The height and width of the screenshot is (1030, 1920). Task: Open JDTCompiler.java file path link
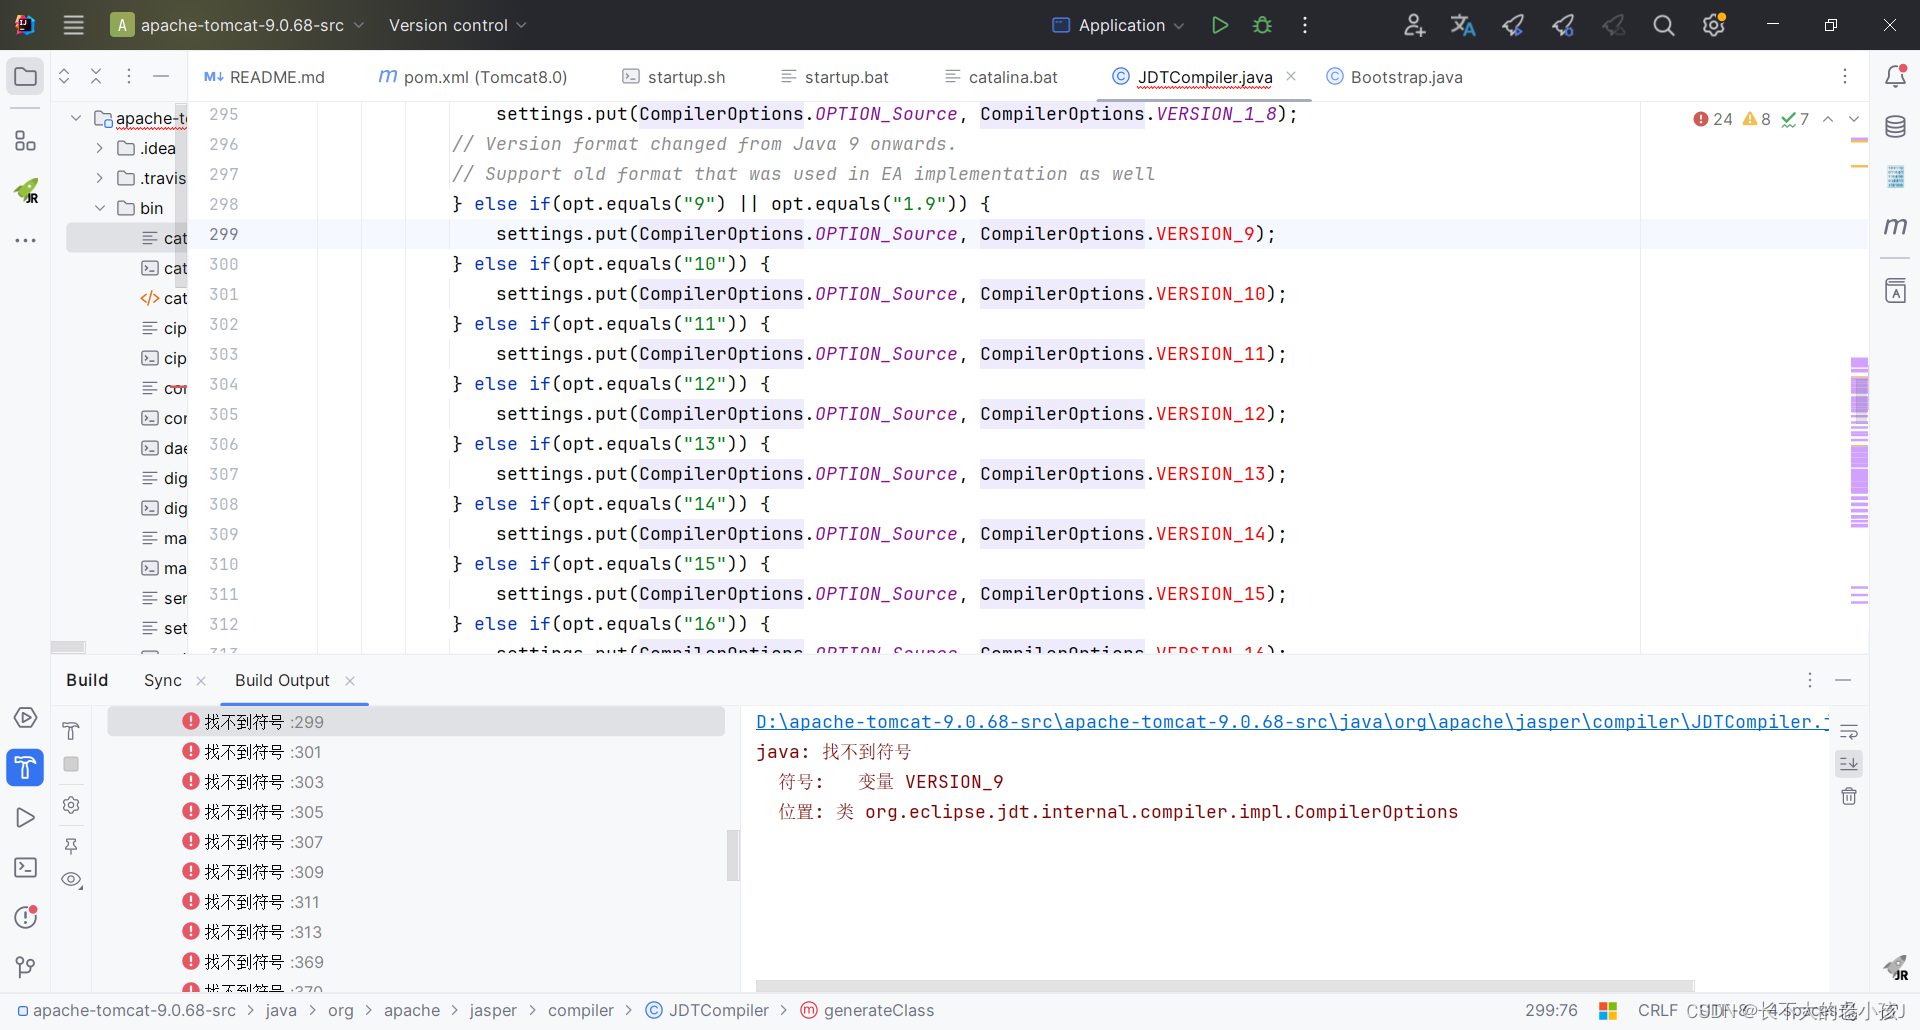coord(1291,722)
